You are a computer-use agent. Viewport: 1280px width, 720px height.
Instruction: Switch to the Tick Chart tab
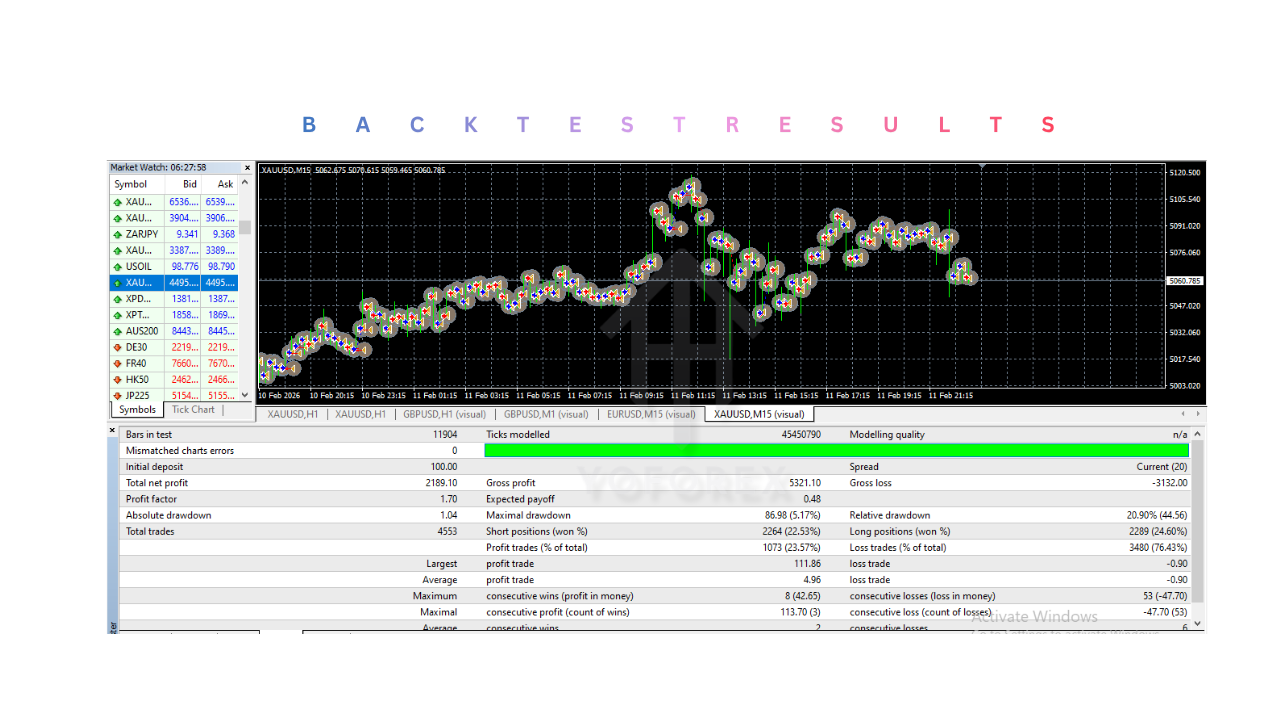[x=192, y=410]
